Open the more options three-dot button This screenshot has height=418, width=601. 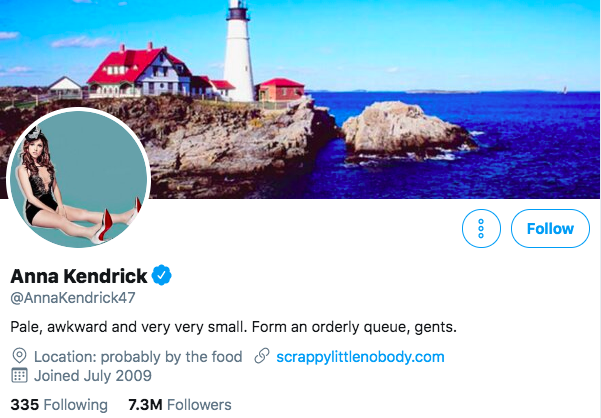click(481, 229)
